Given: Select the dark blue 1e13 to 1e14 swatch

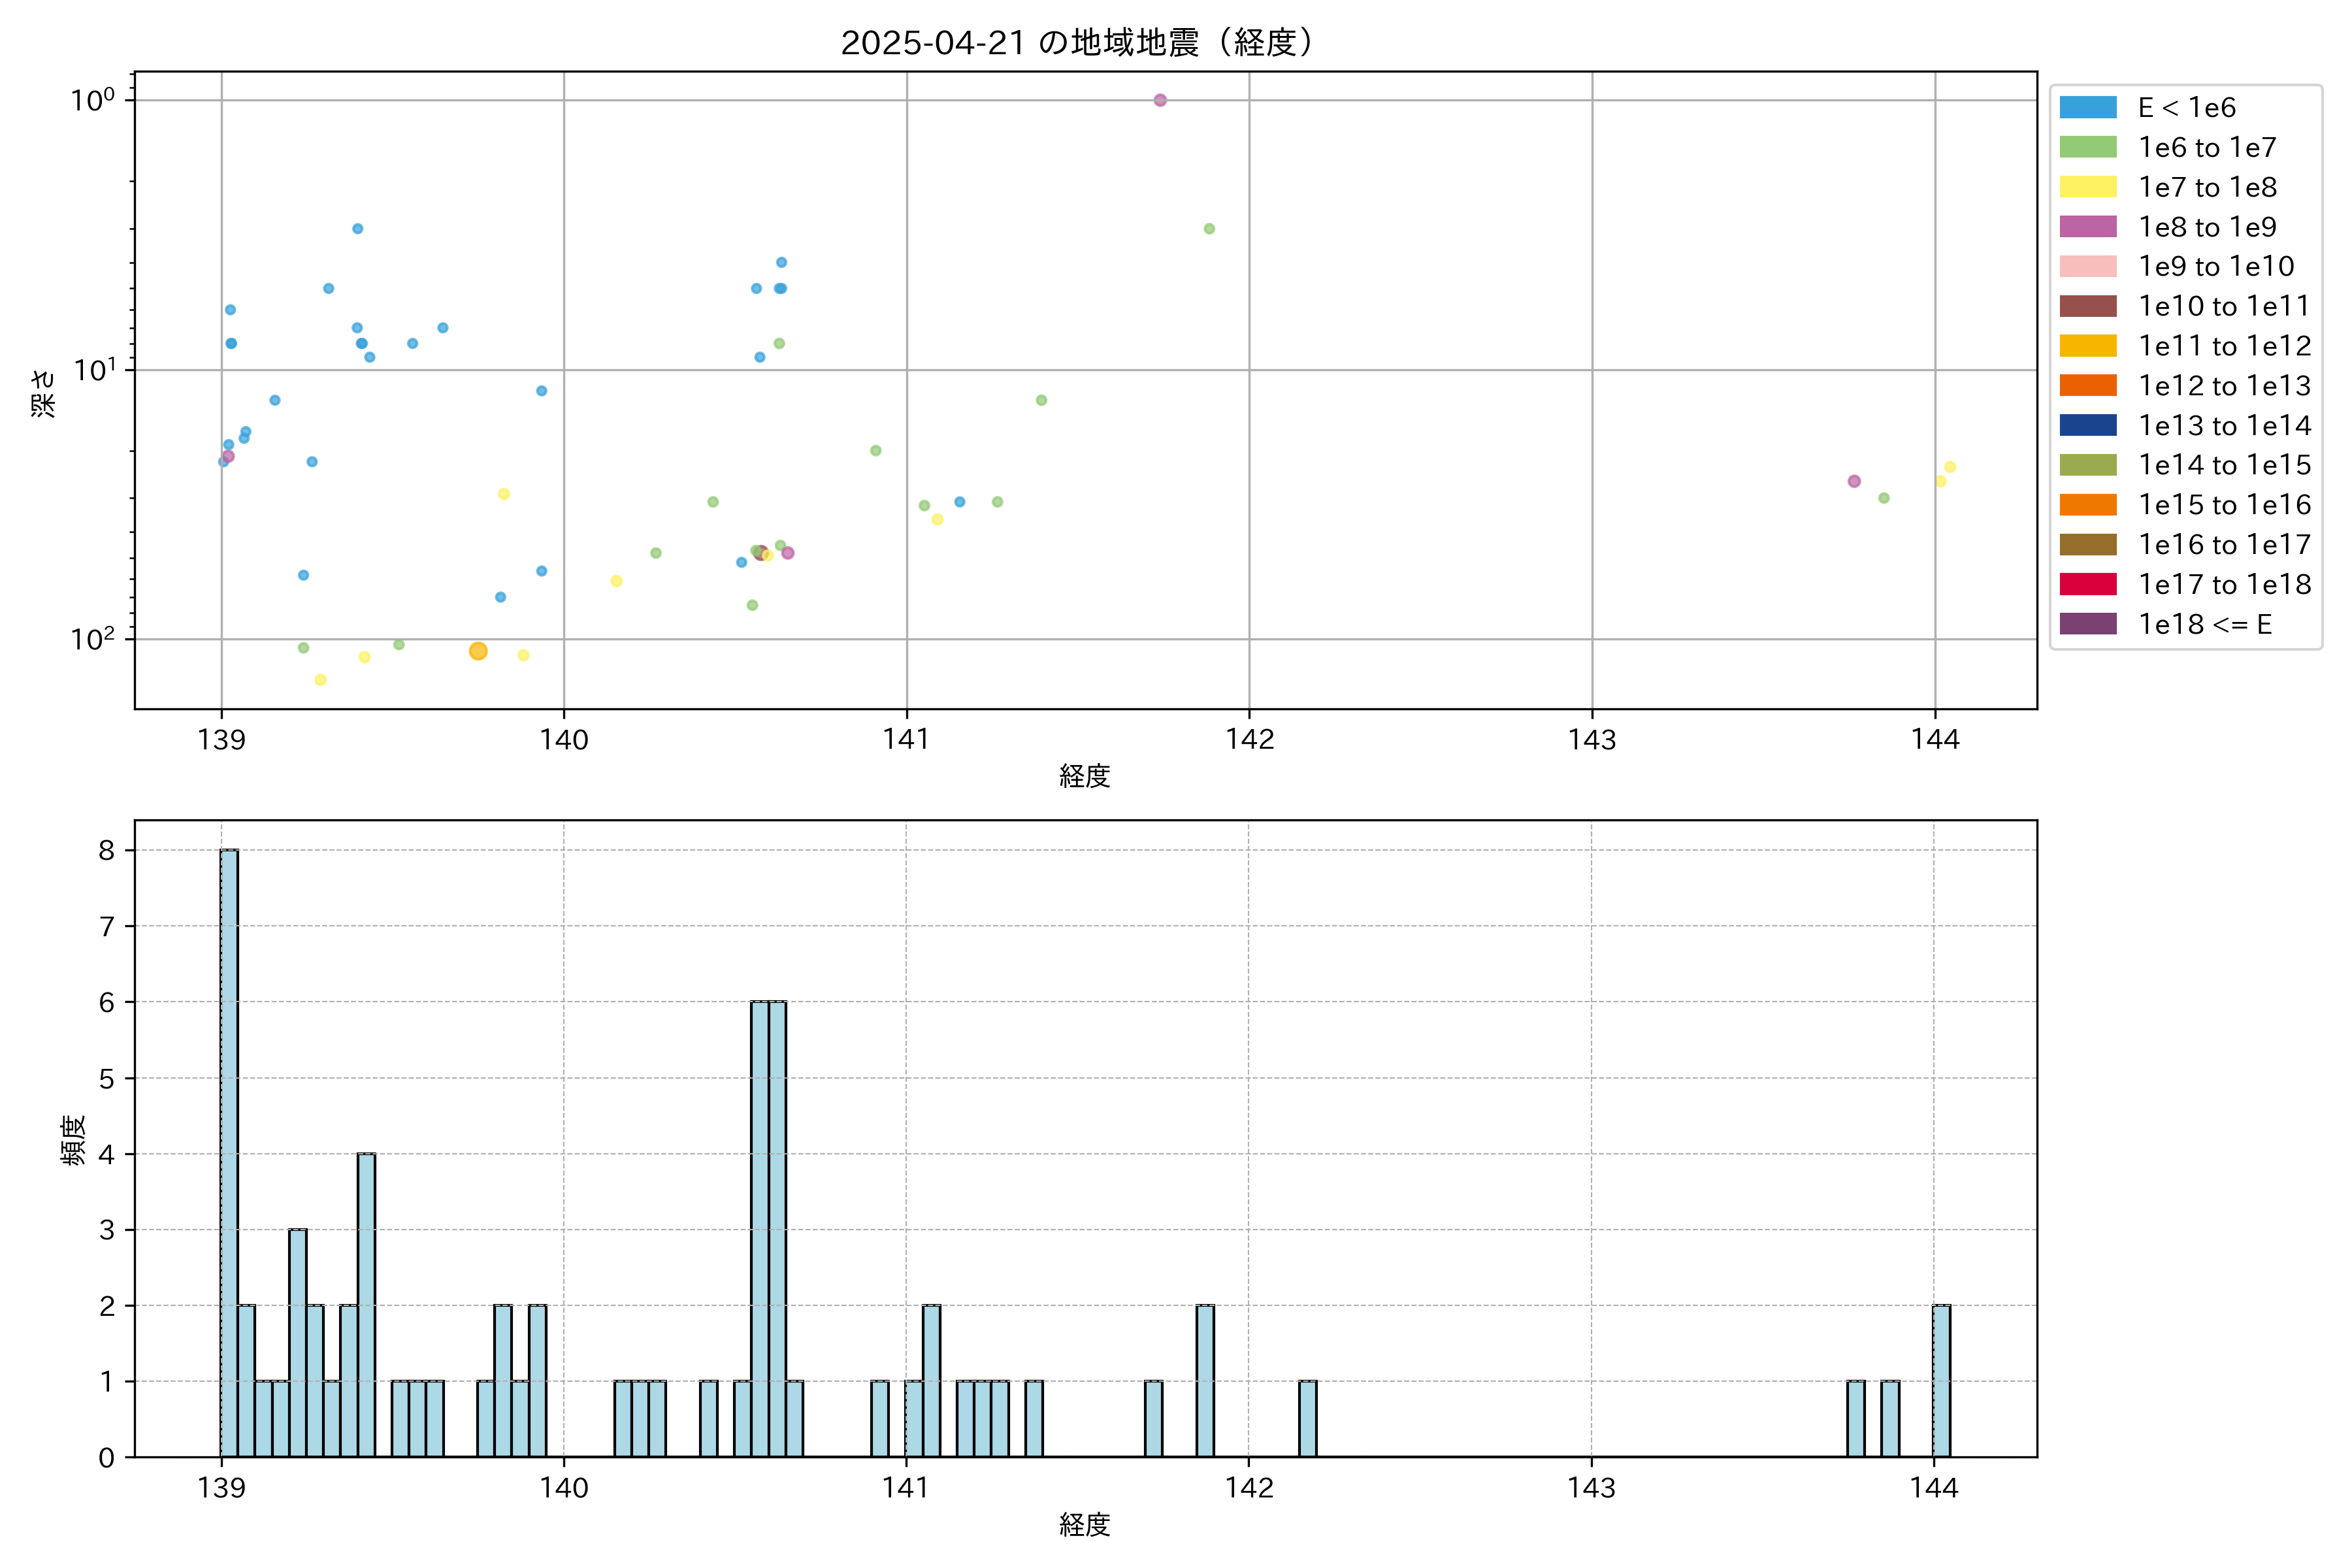Looking at the screenshot, I should [2087, 425].
